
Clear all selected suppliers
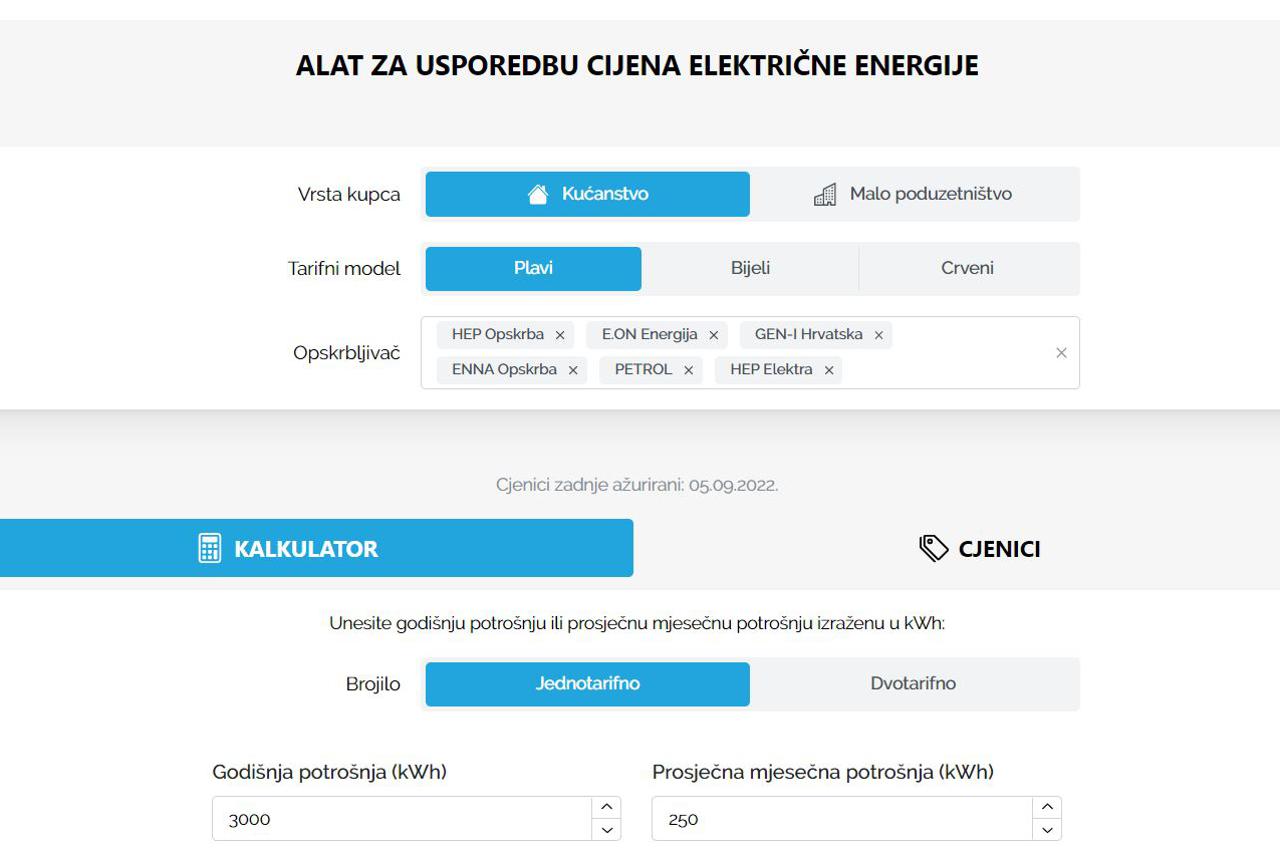[x=1061, y=353]
